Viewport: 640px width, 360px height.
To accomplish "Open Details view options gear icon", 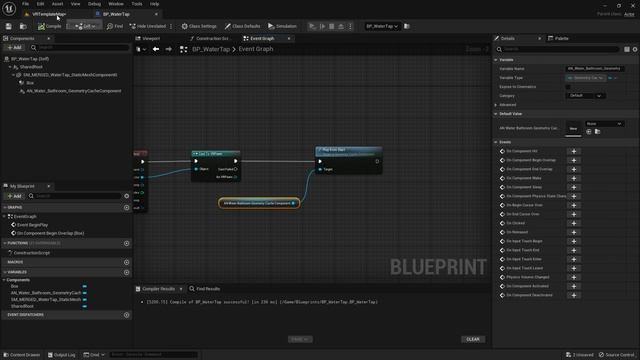I will point(635,49).
